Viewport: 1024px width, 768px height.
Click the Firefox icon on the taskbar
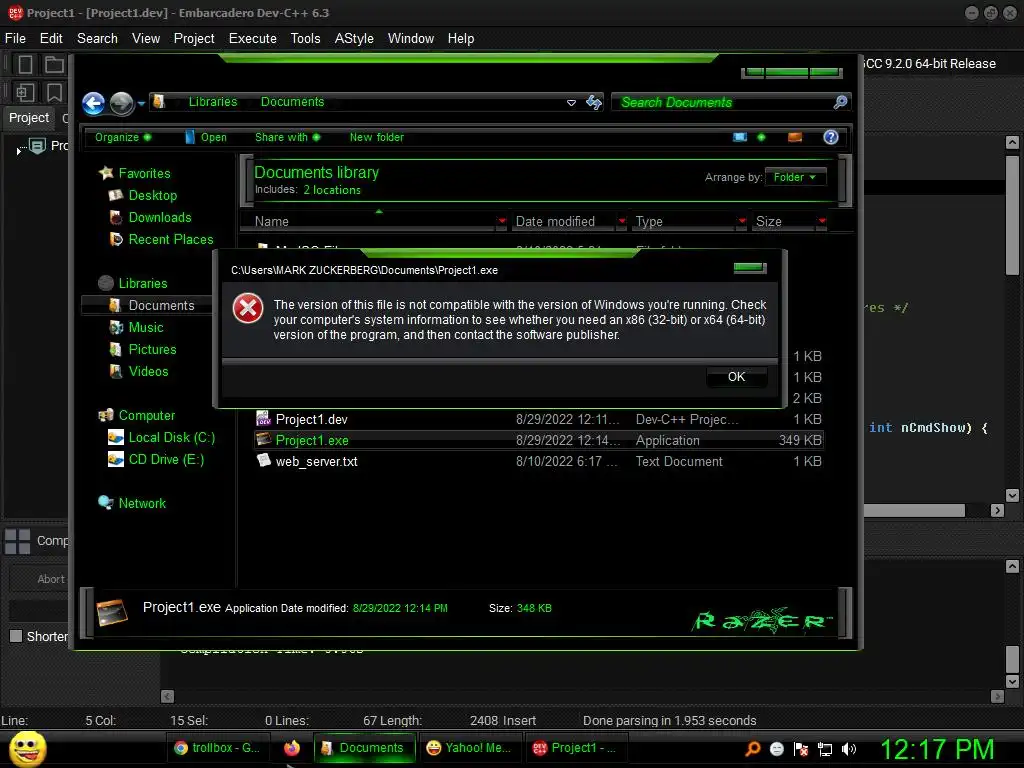point(292,748)
